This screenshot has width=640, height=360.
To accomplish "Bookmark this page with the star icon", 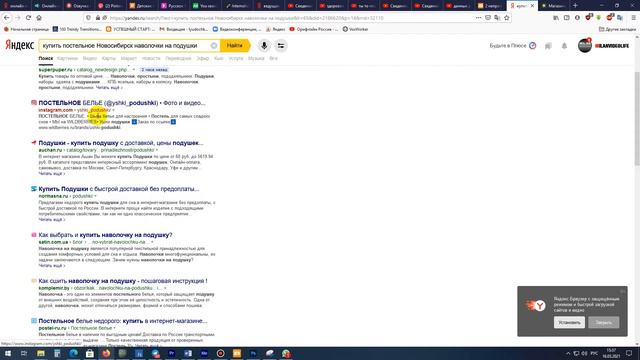I will 507,18.
